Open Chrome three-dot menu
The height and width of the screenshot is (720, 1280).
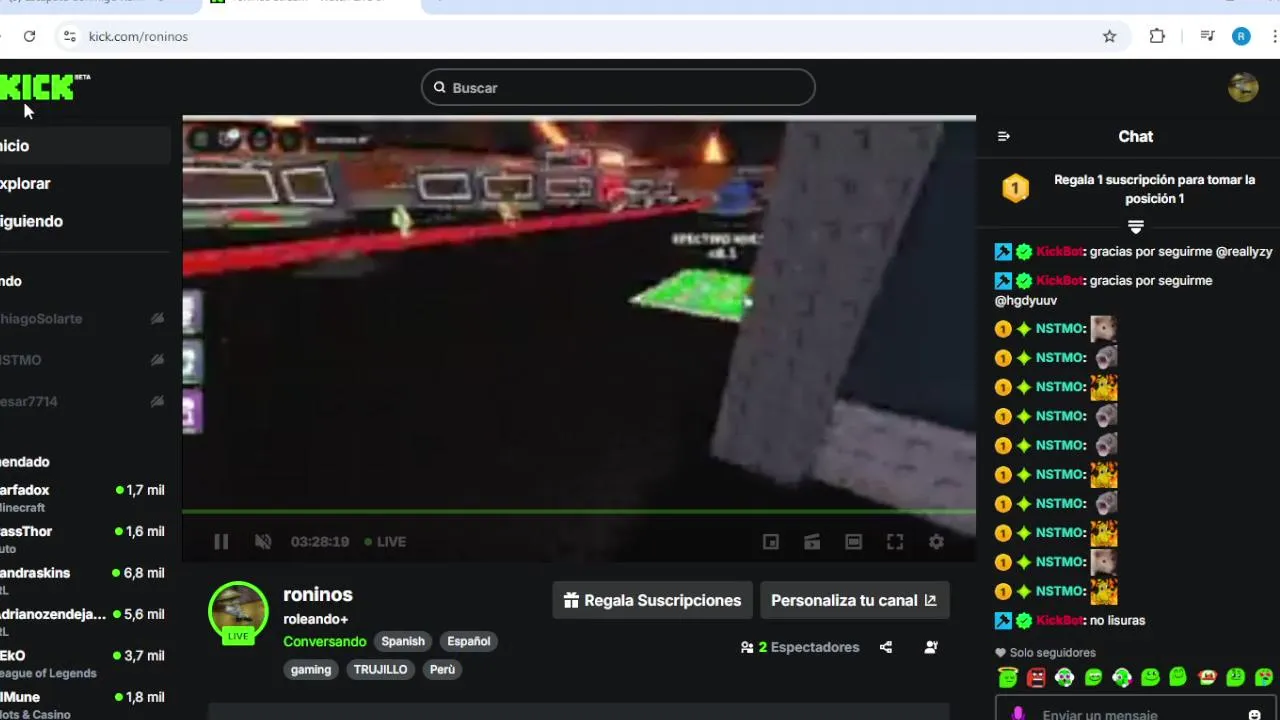point(1275,36)
